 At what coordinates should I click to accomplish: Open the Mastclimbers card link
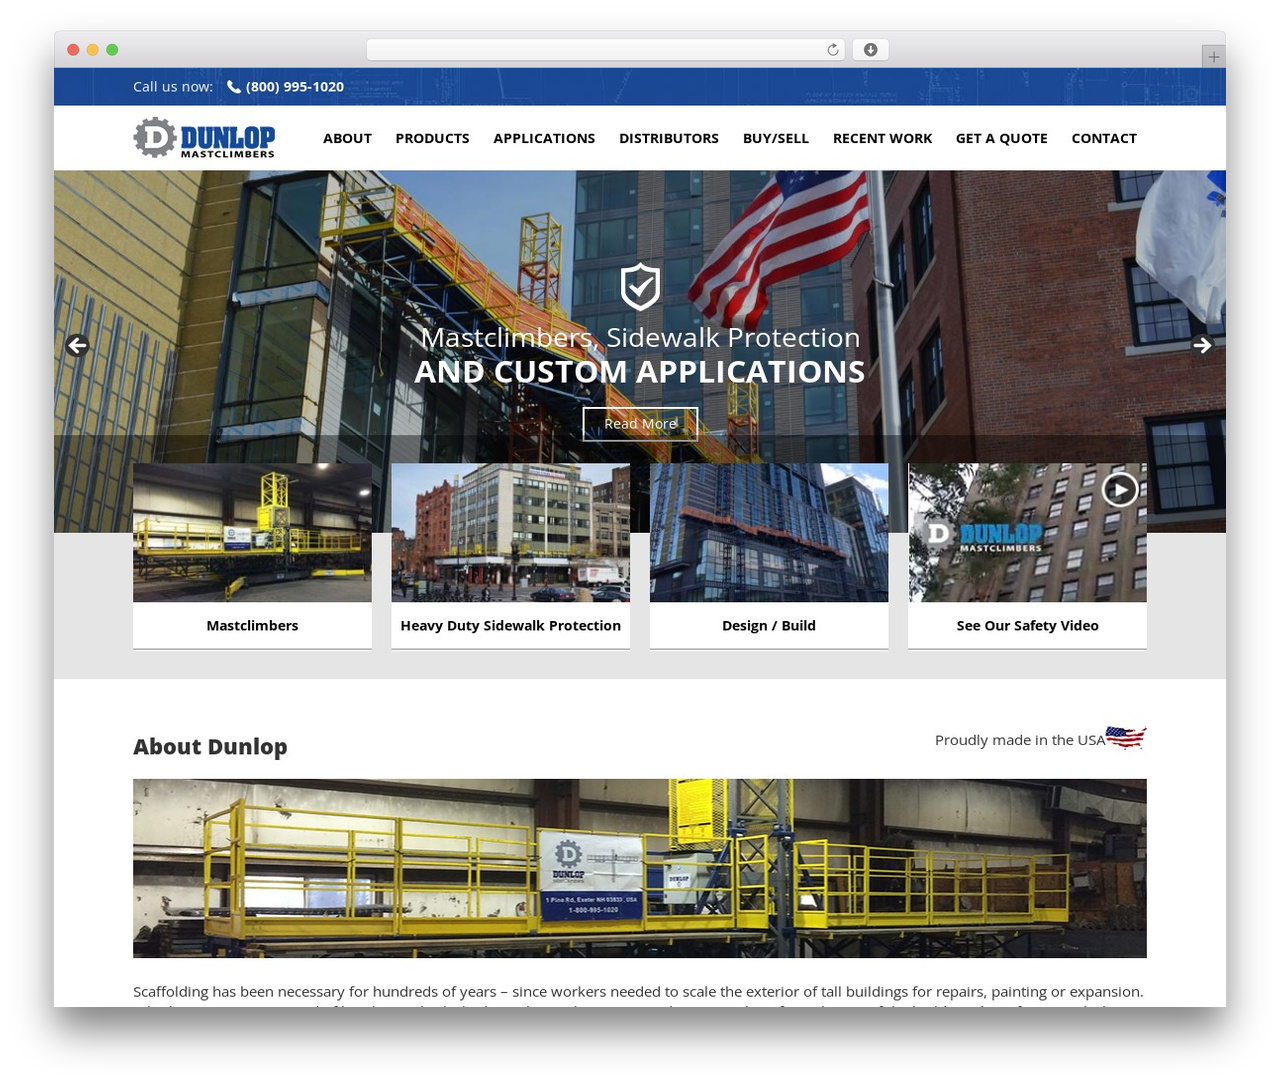pyautogui.click(x=252, y=626)
